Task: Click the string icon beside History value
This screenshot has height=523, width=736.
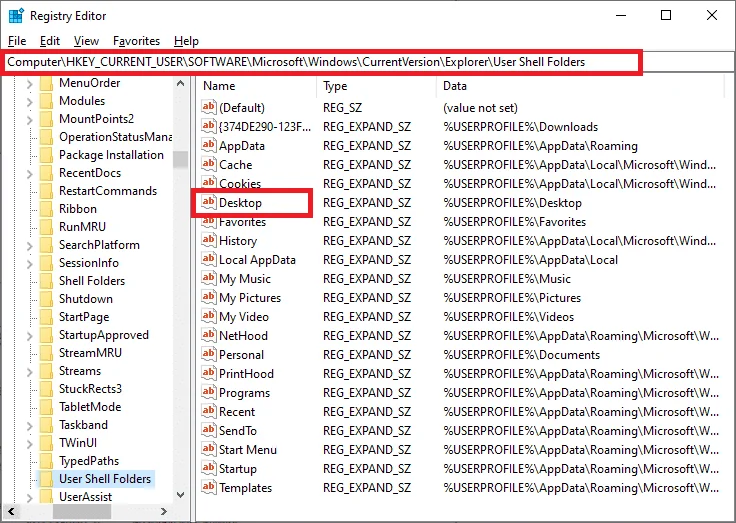Action: point(209,240)
